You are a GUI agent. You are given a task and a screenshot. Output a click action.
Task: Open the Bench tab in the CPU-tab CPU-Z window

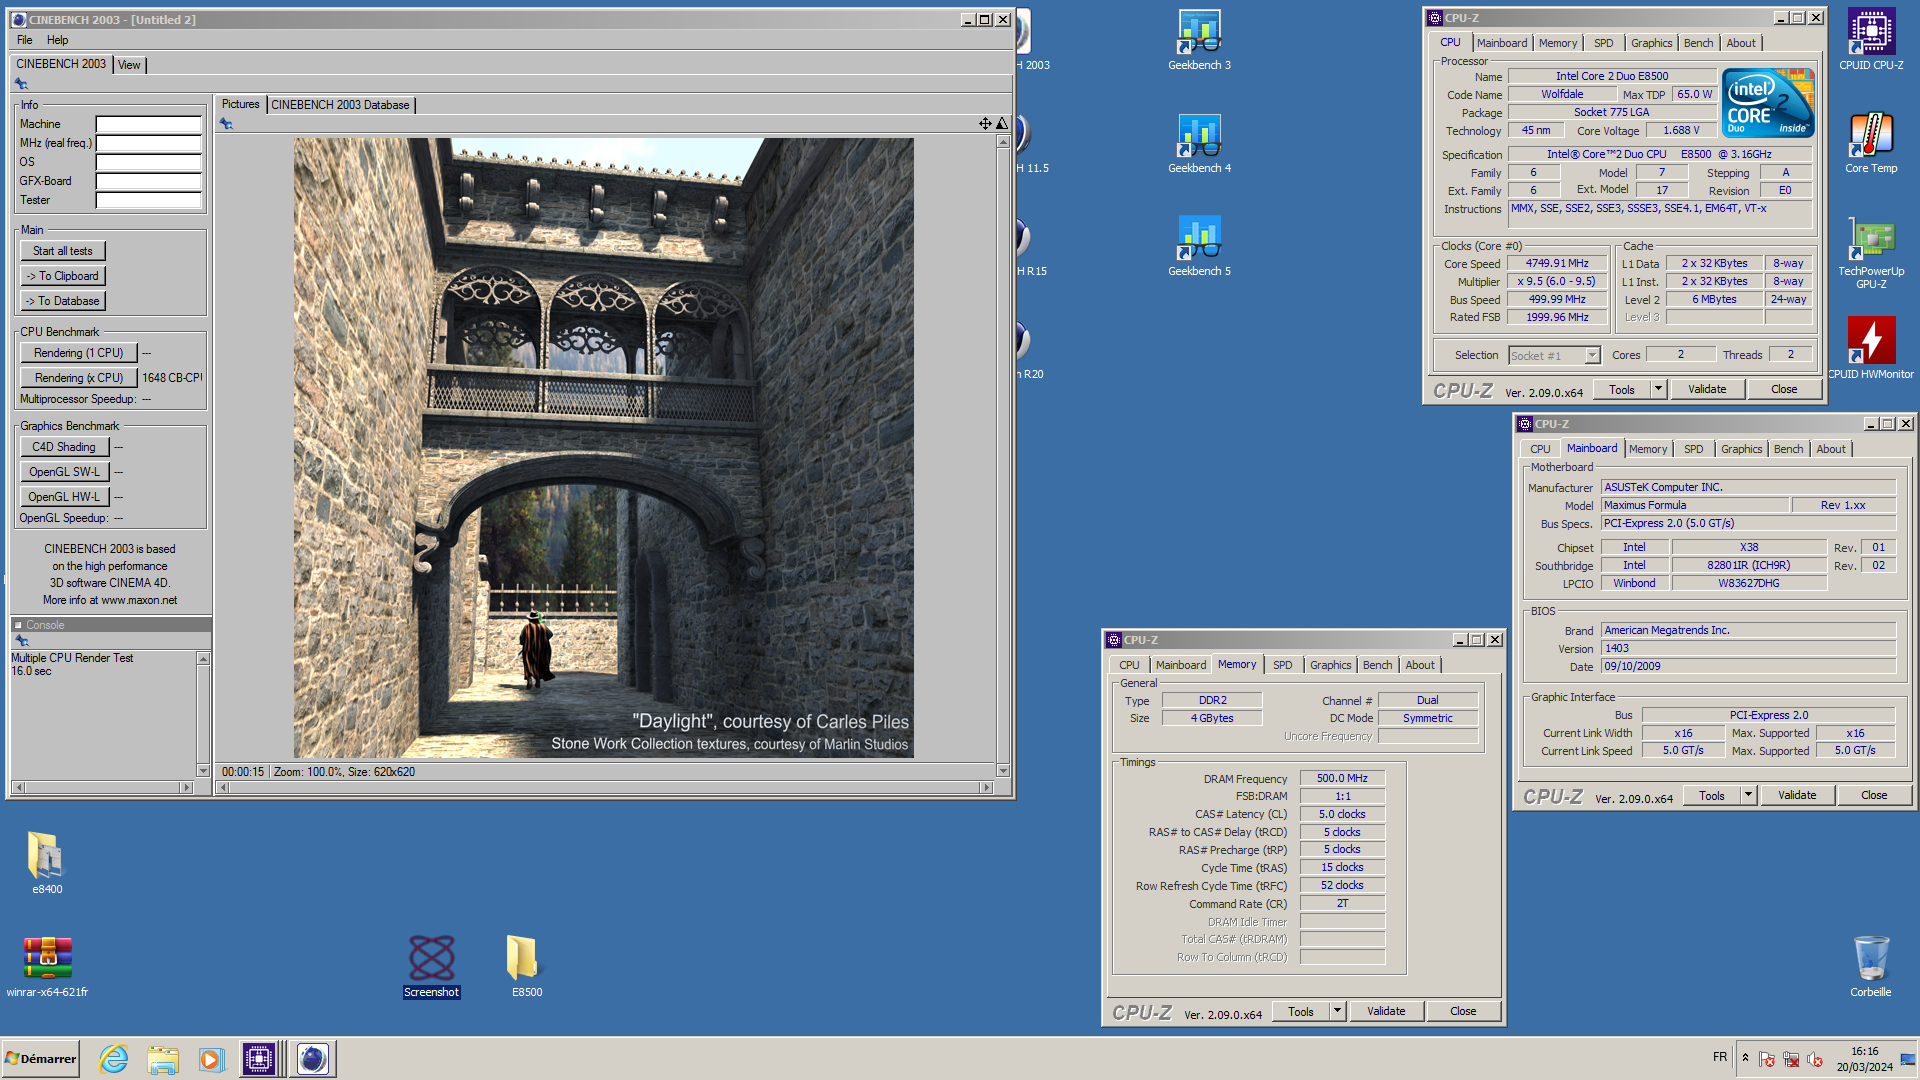coord(1698,43)
